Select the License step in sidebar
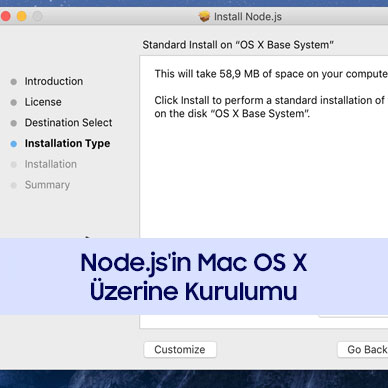388x388 pixels. 43,102
